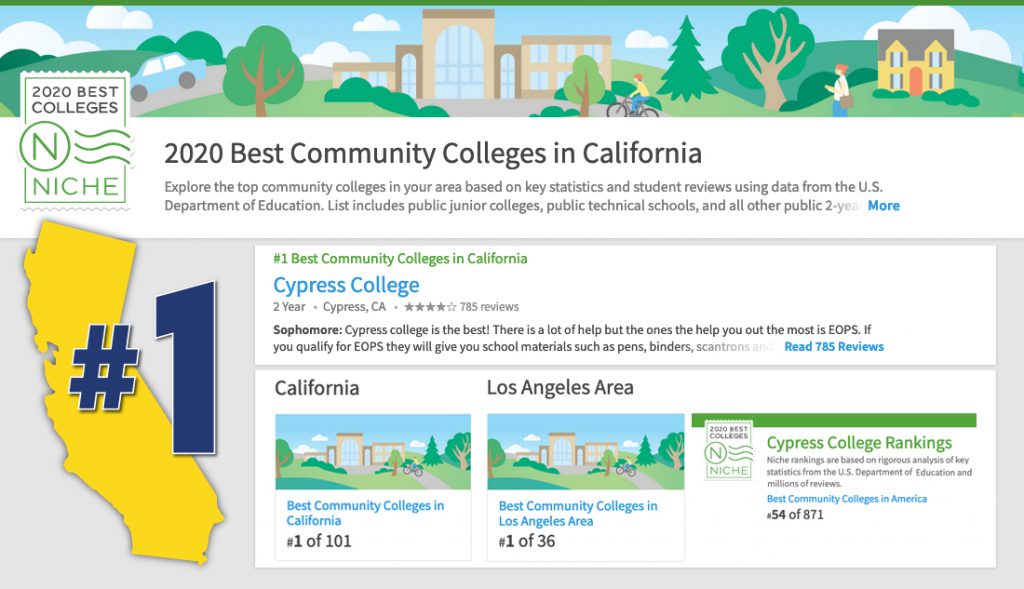This screenshot has width=1024, height=589.
Task: Click the large blue #1 graphic
Action: [144, 368]
